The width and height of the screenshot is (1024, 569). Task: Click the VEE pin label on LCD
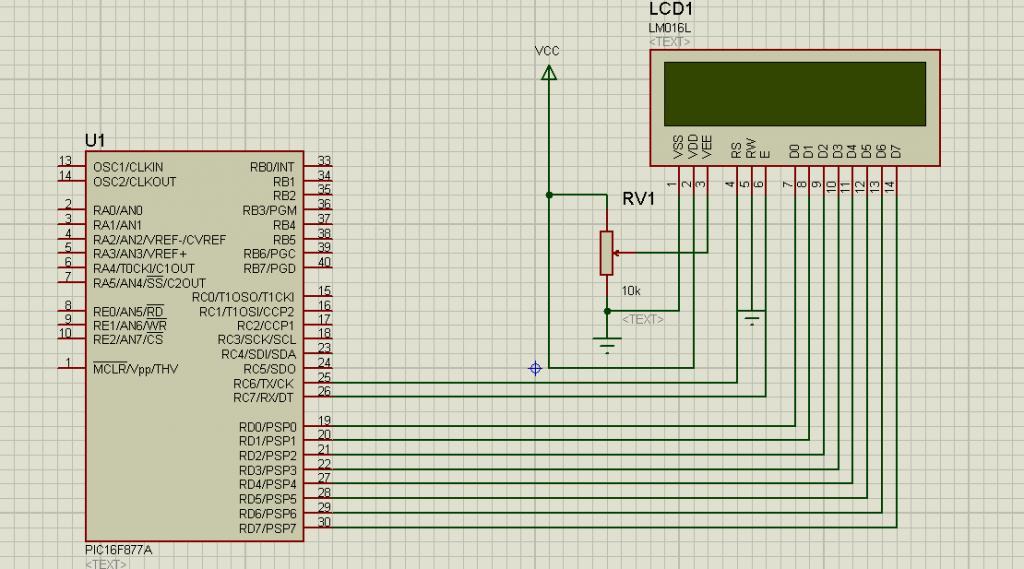[x=707, y=147]
